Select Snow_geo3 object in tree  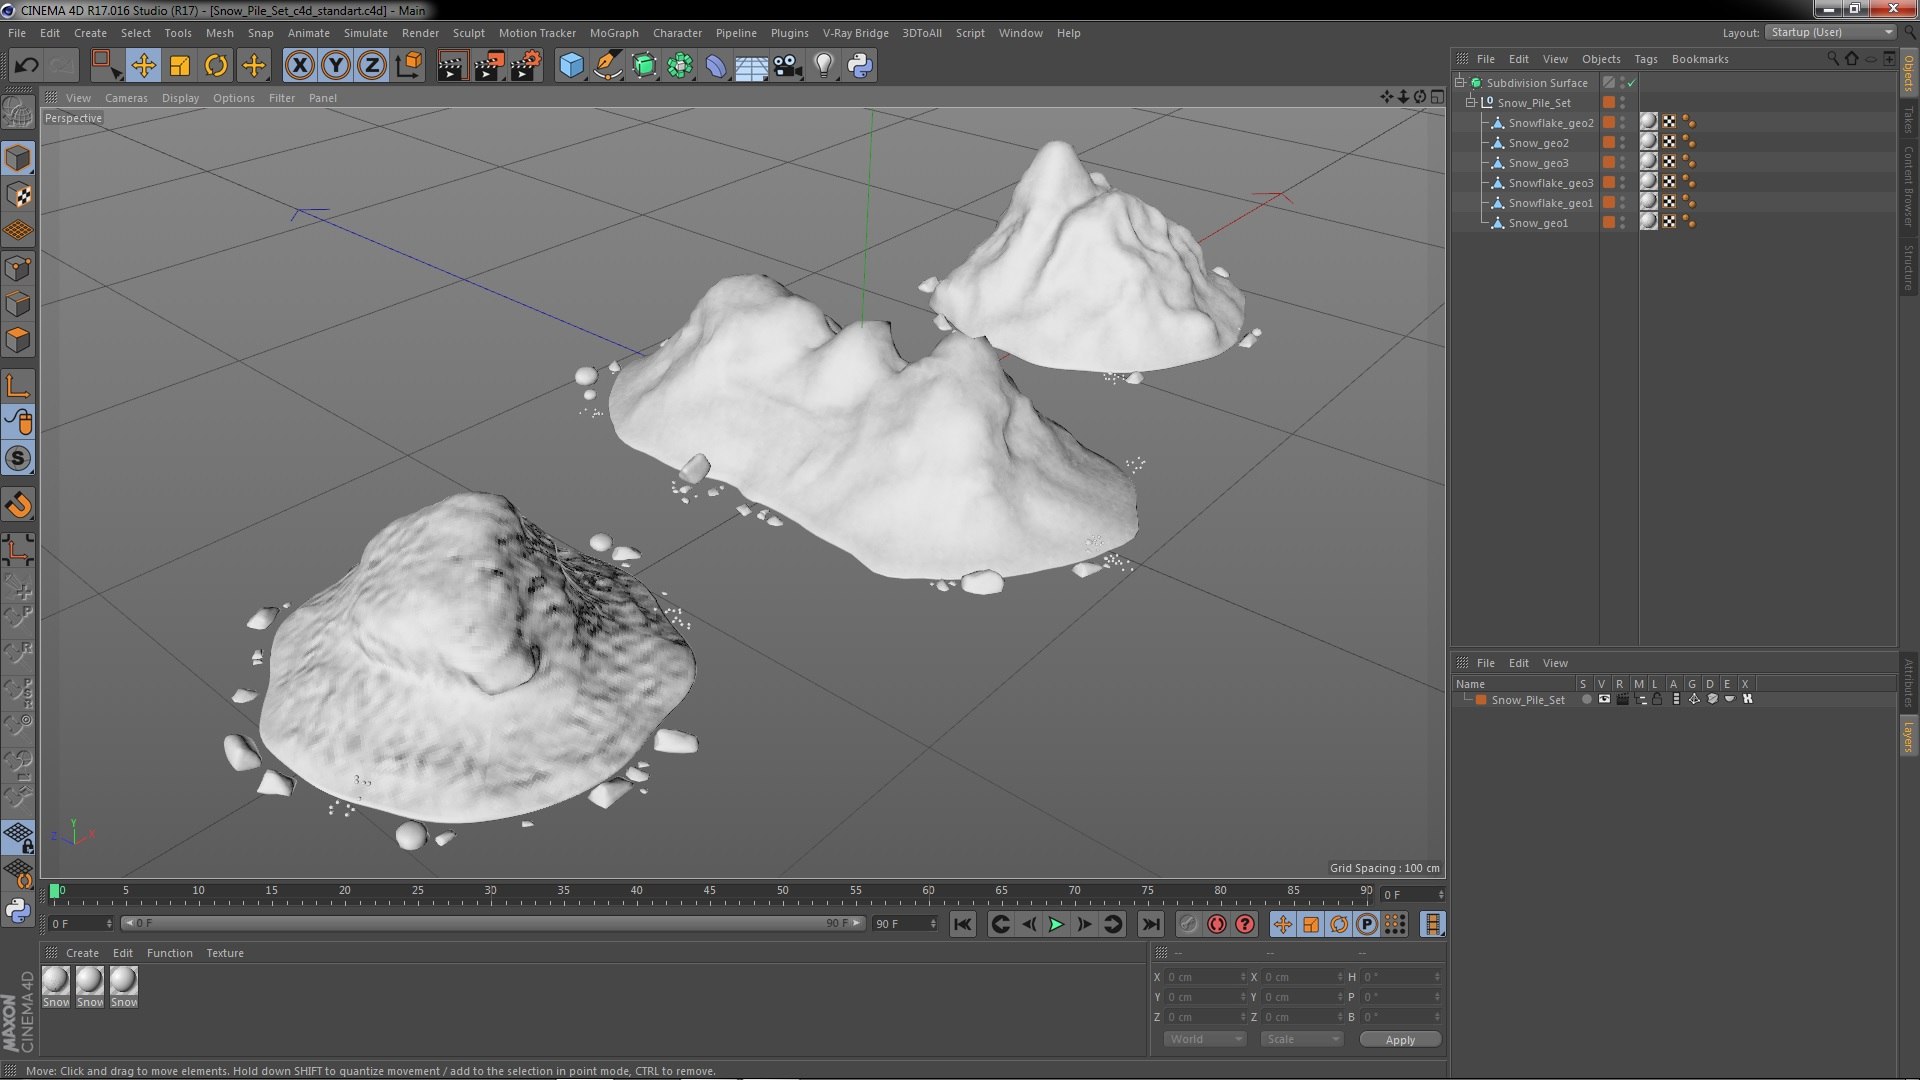(x=1538, y=163)
